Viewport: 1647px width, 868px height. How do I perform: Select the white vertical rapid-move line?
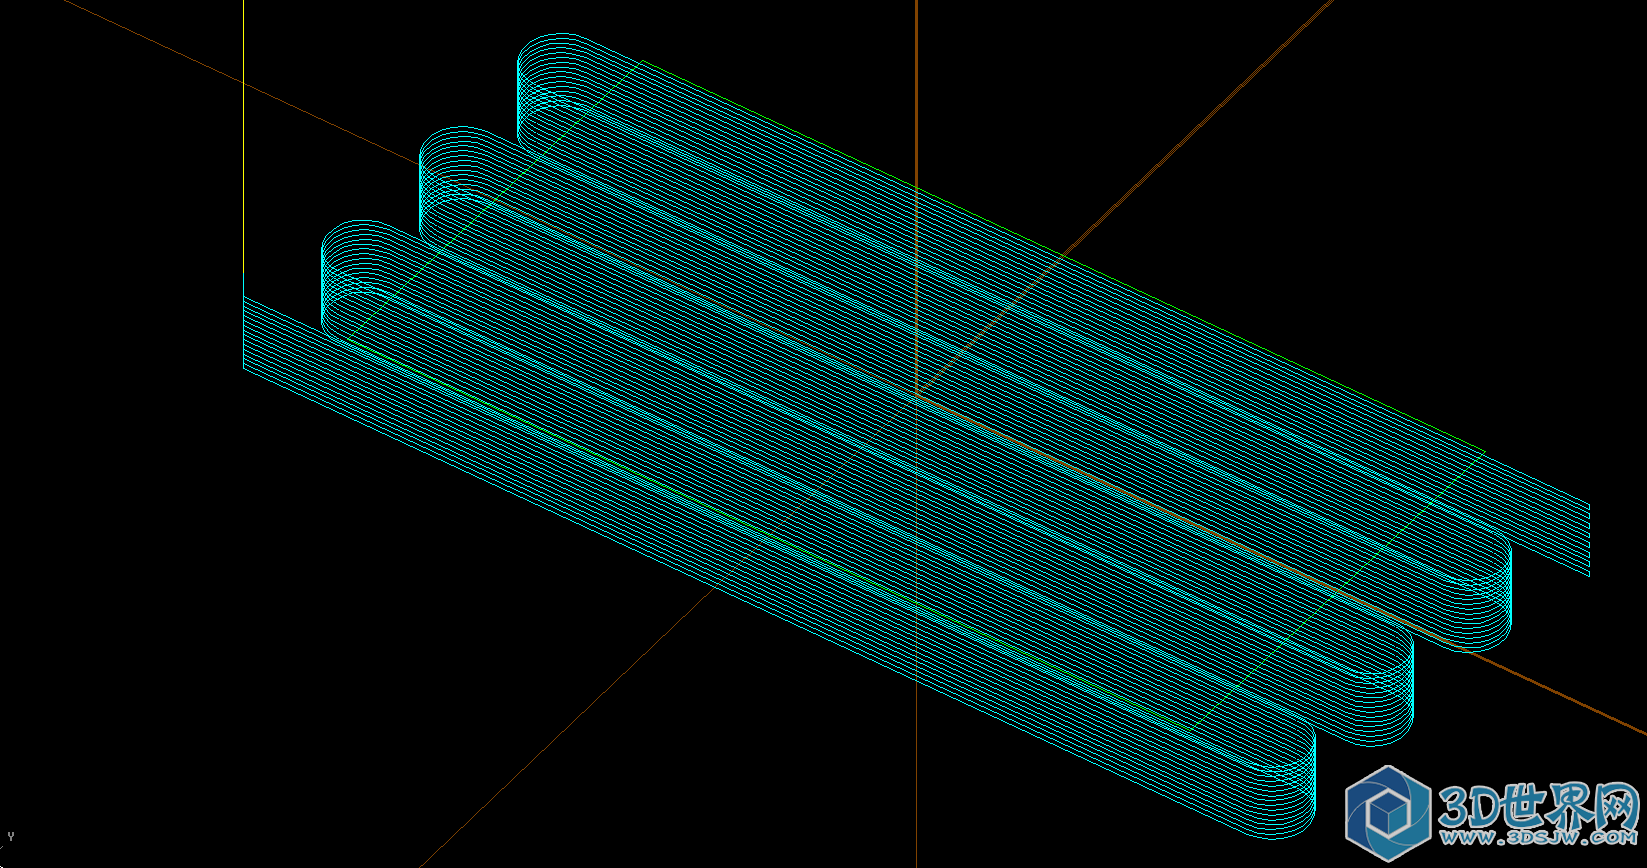(244, 148)
